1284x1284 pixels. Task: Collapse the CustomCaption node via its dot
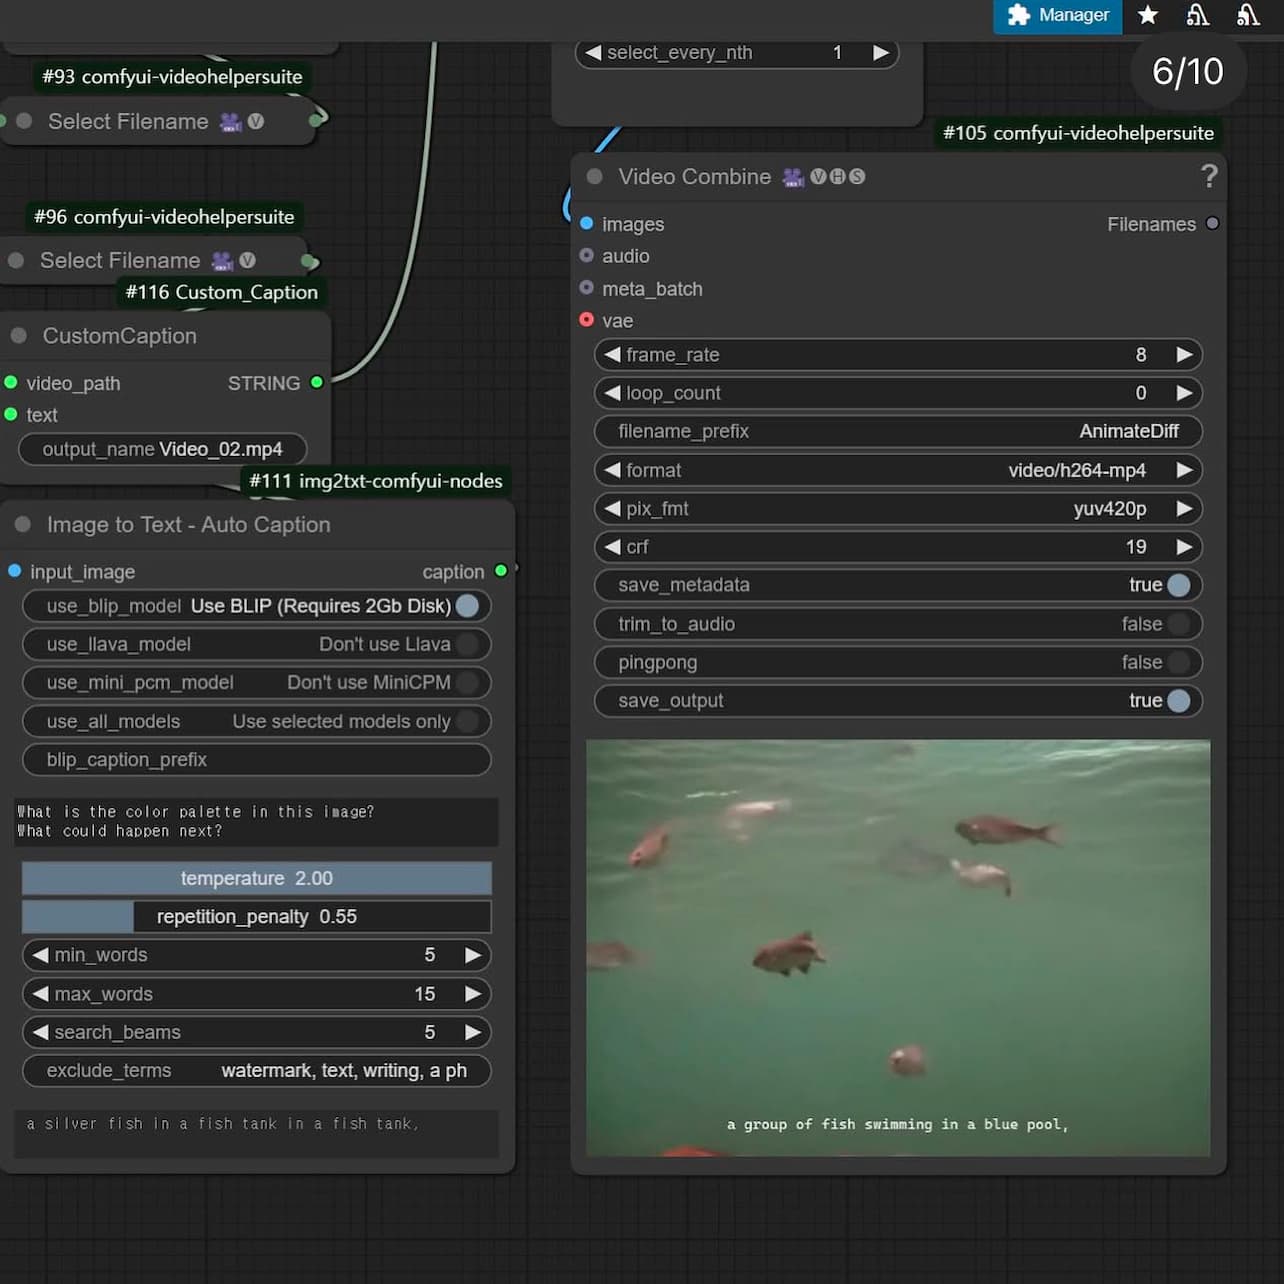pyautogui.click(x=19, y=336)
